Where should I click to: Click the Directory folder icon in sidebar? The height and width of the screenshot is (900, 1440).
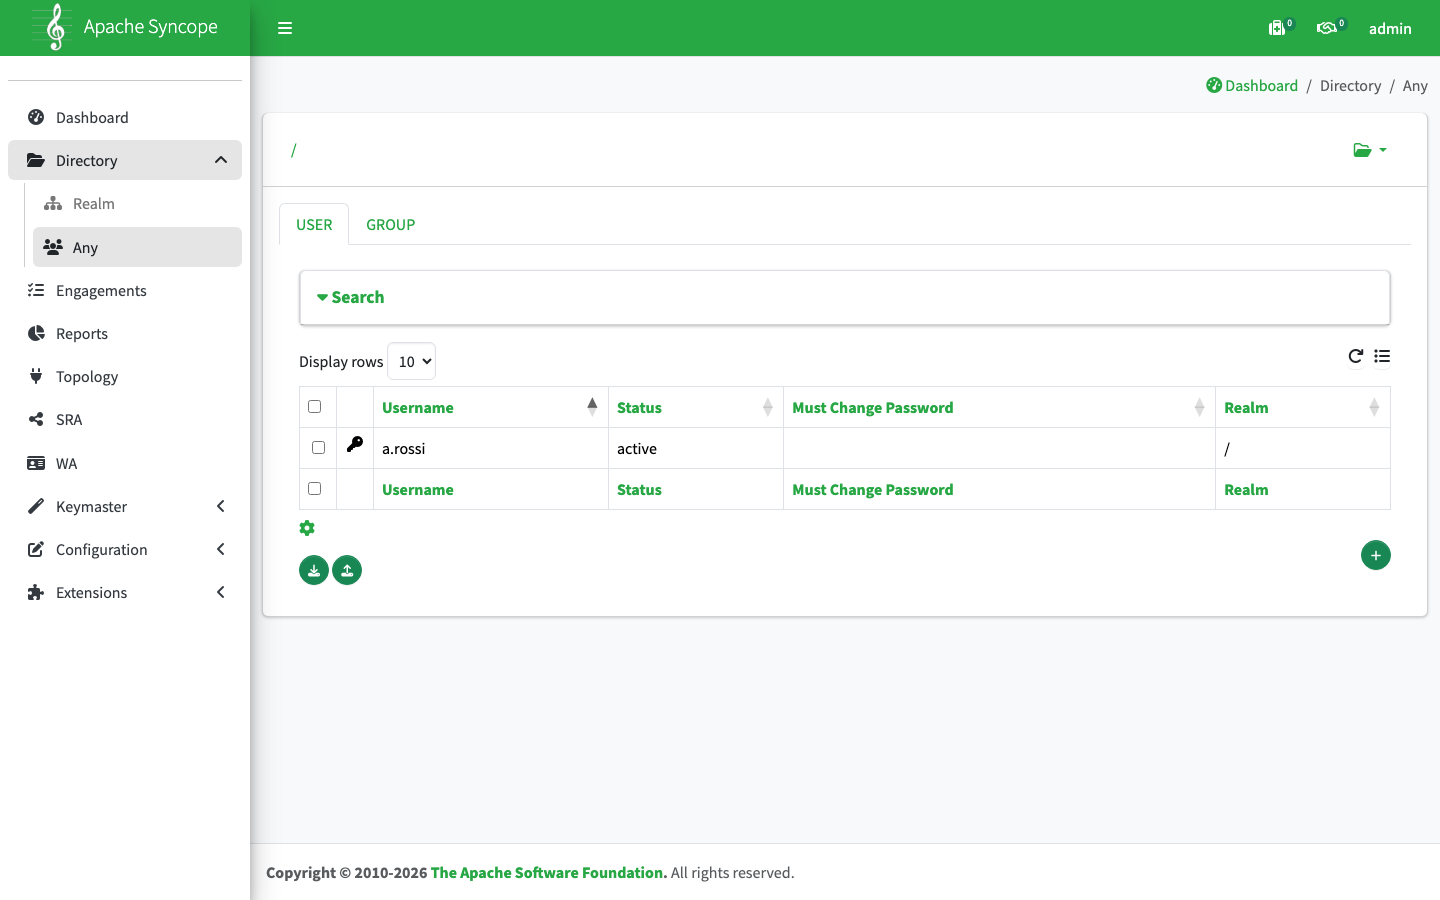(36, 160)
